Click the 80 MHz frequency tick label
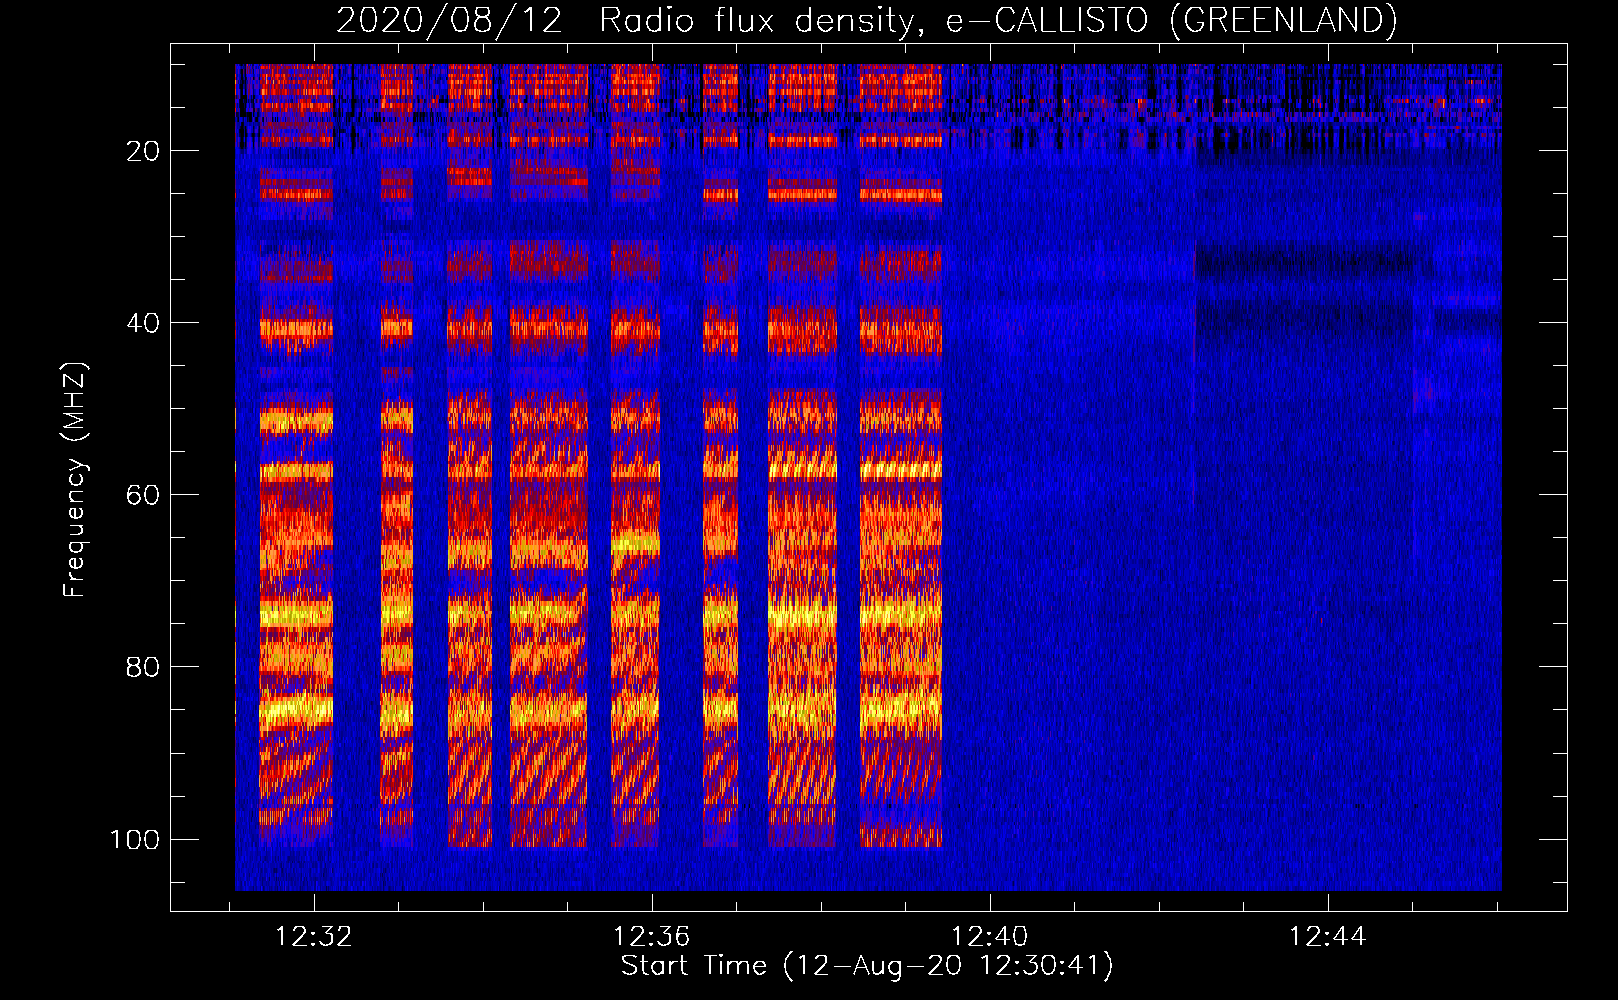1618x1000 pixels. coord(143,667)
